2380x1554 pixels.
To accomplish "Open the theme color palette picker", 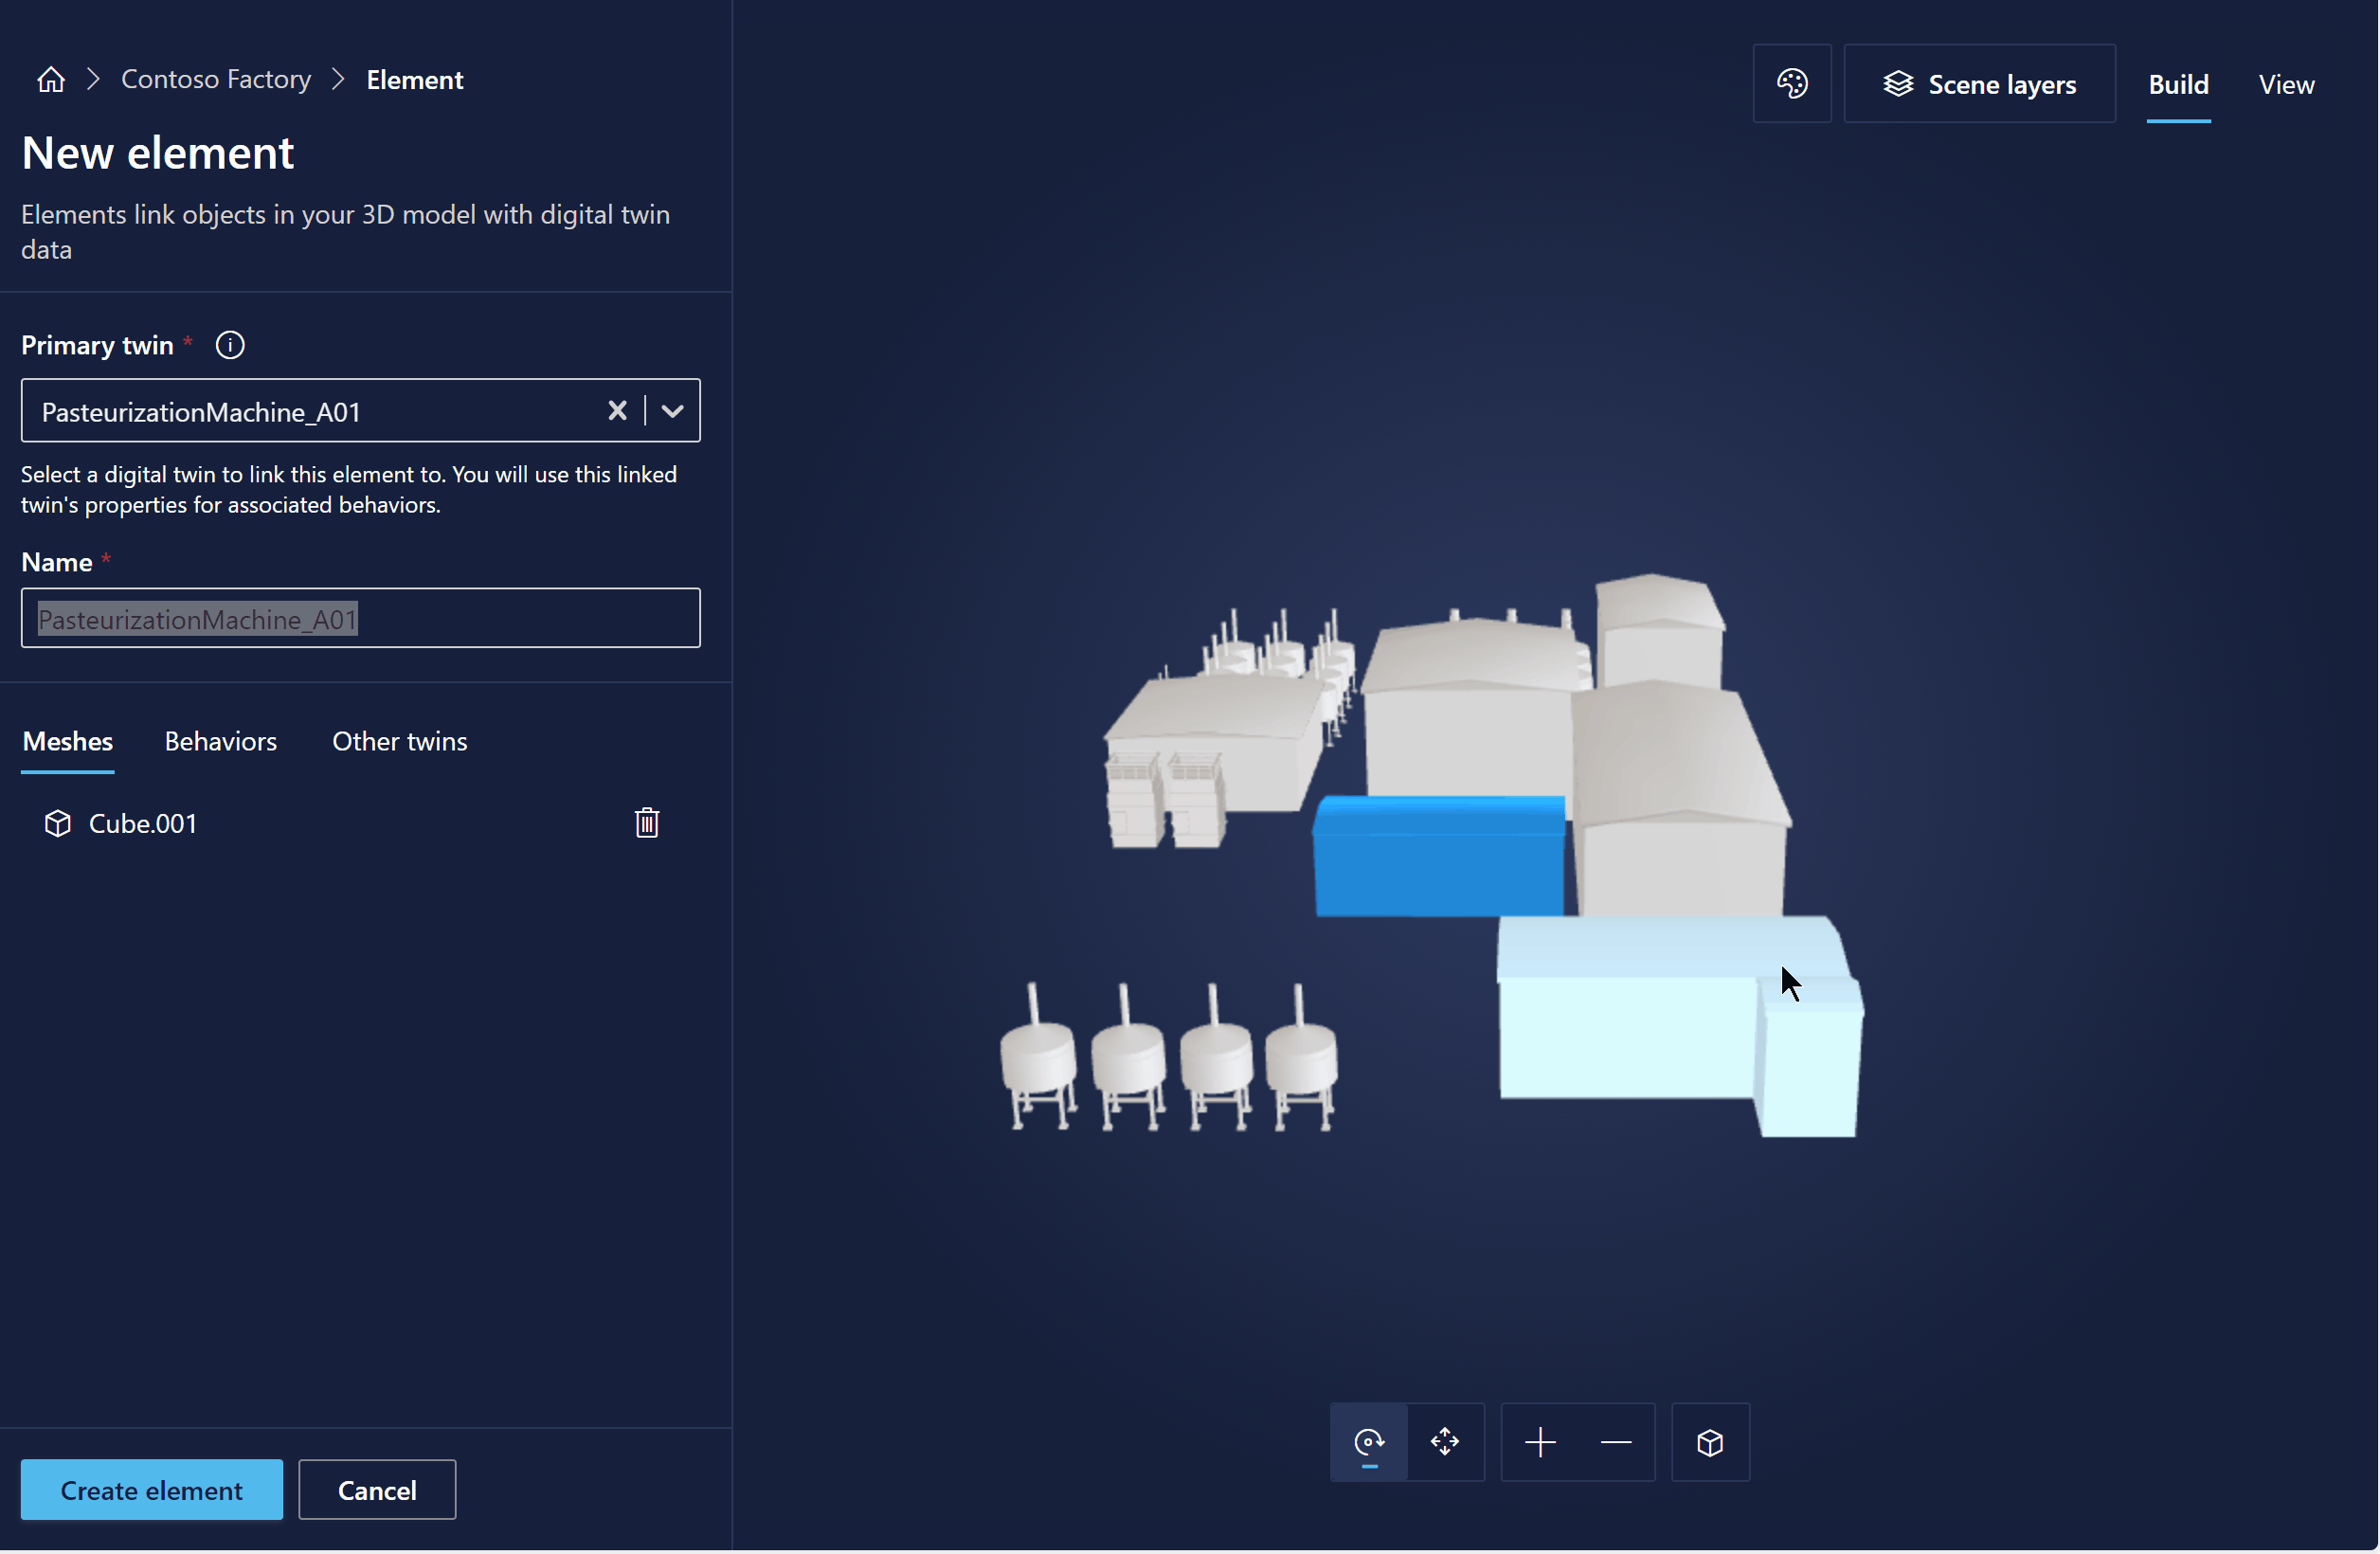I will pyautogui.click(x=1791, y=83).
